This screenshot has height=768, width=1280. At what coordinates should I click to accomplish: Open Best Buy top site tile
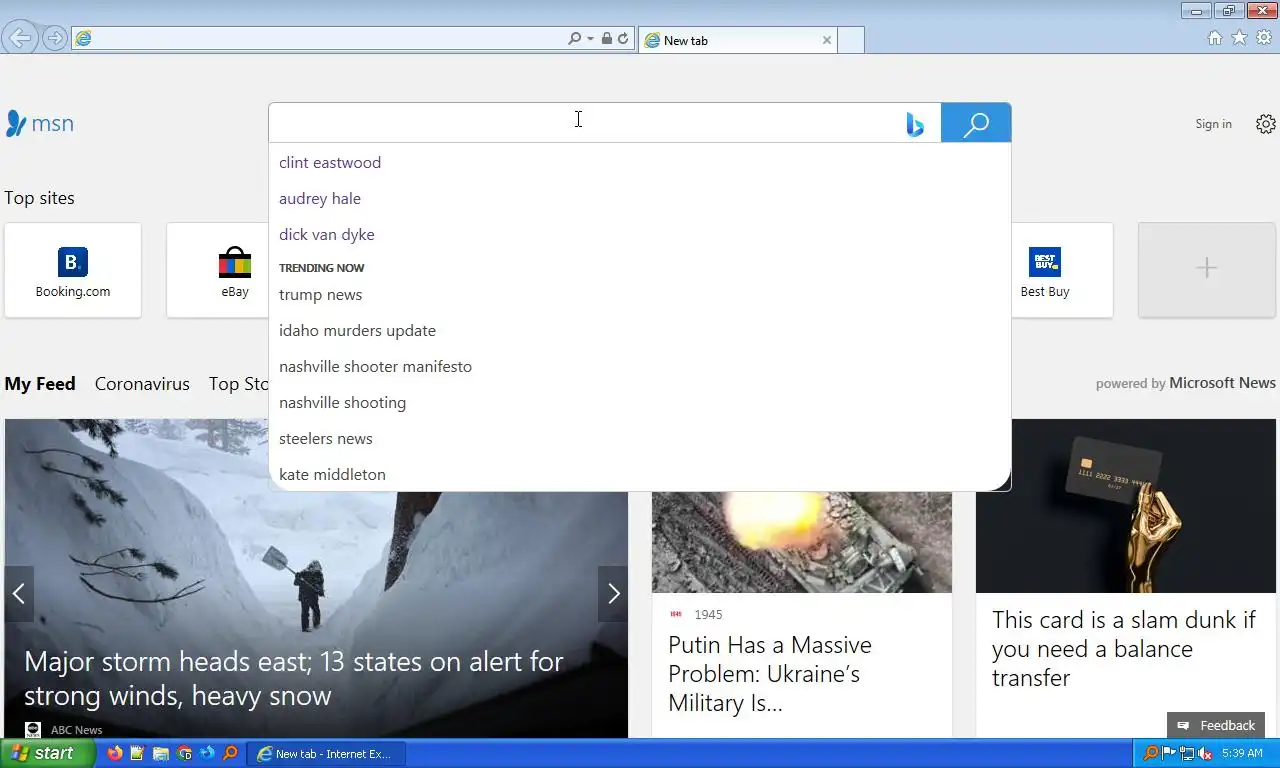click(x=1062, y=270)
